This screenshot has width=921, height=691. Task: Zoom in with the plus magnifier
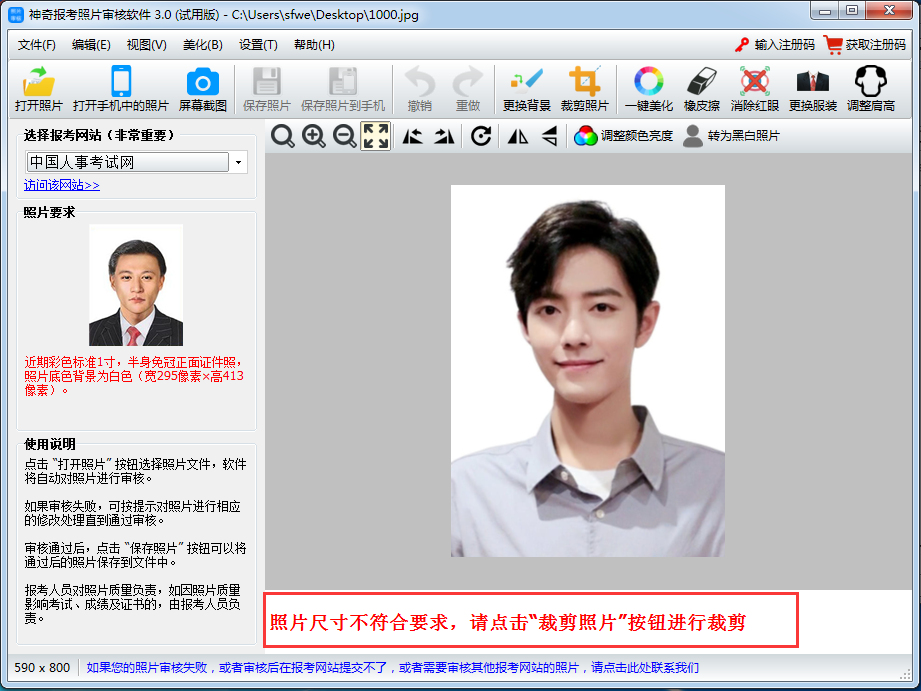314,136
